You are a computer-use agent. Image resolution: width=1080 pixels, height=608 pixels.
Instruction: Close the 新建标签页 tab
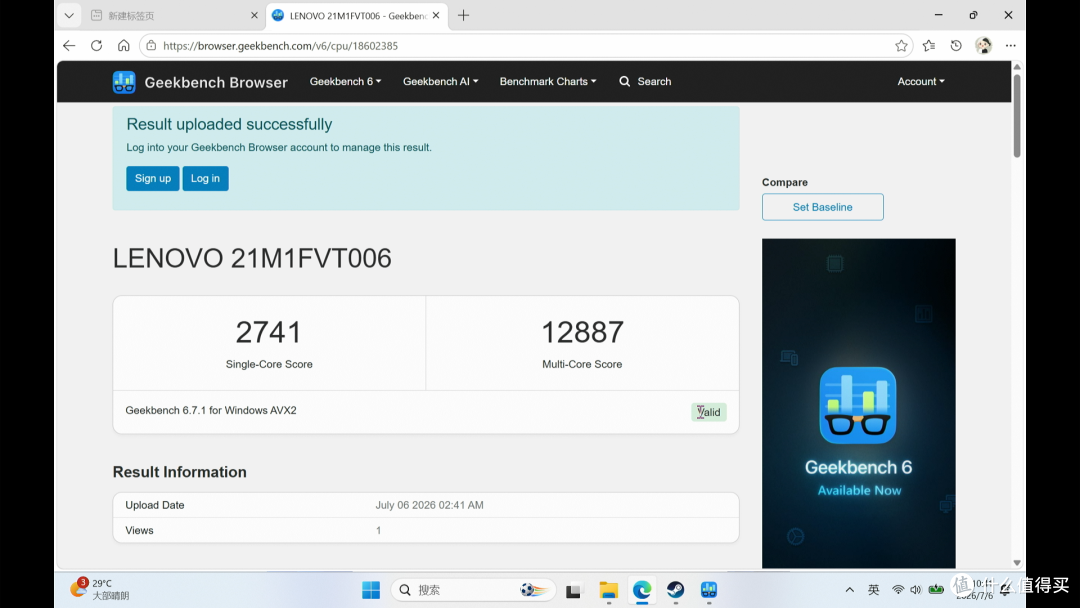[x=254, y=15]
